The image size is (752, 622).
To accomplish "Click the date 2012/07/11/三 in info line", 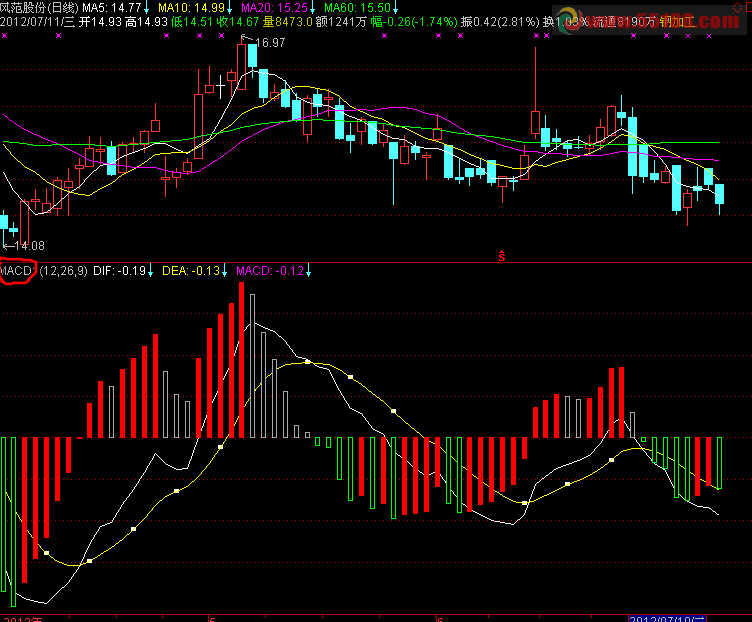I will click(38, 22).
